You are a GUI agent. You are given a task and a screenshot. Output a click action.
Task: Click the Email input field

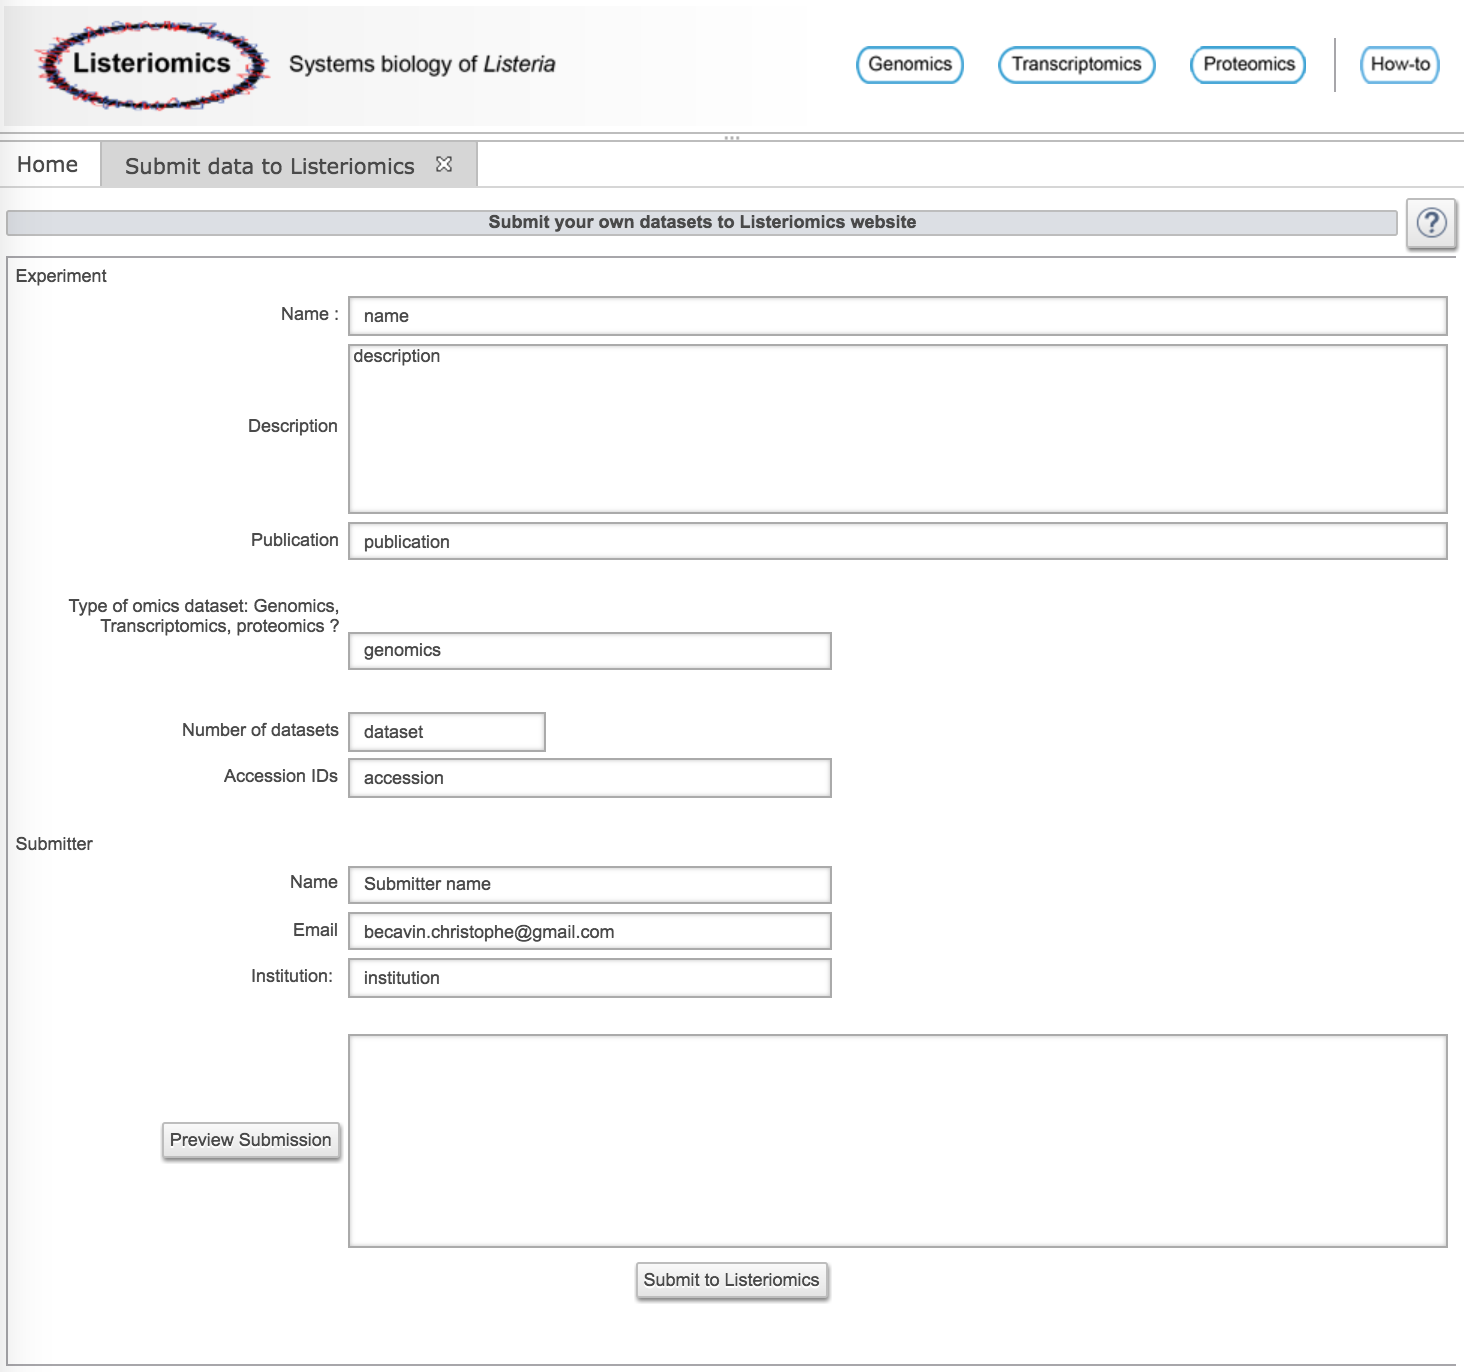click(589, 932)
